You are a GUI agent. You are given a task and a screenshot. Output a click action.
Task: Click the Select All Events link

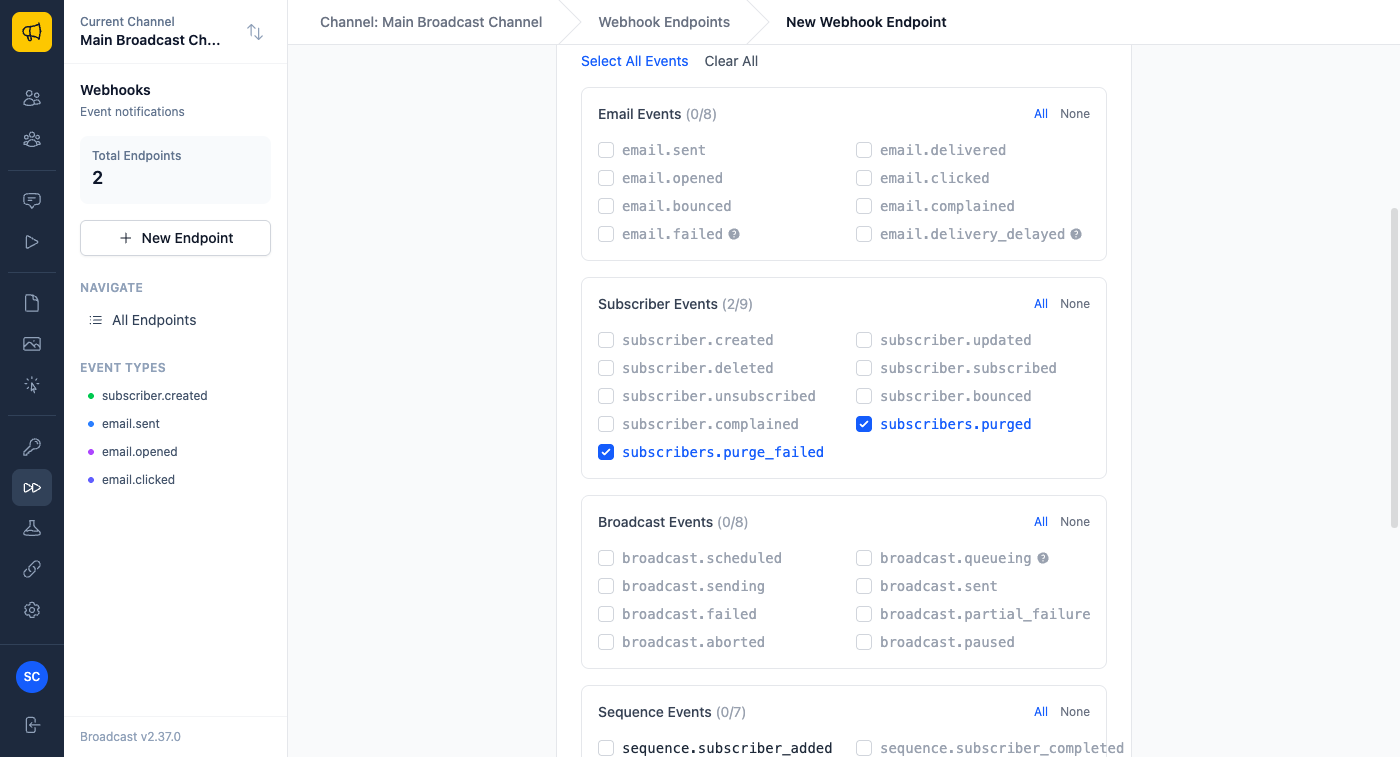click(x=635, y=61)
